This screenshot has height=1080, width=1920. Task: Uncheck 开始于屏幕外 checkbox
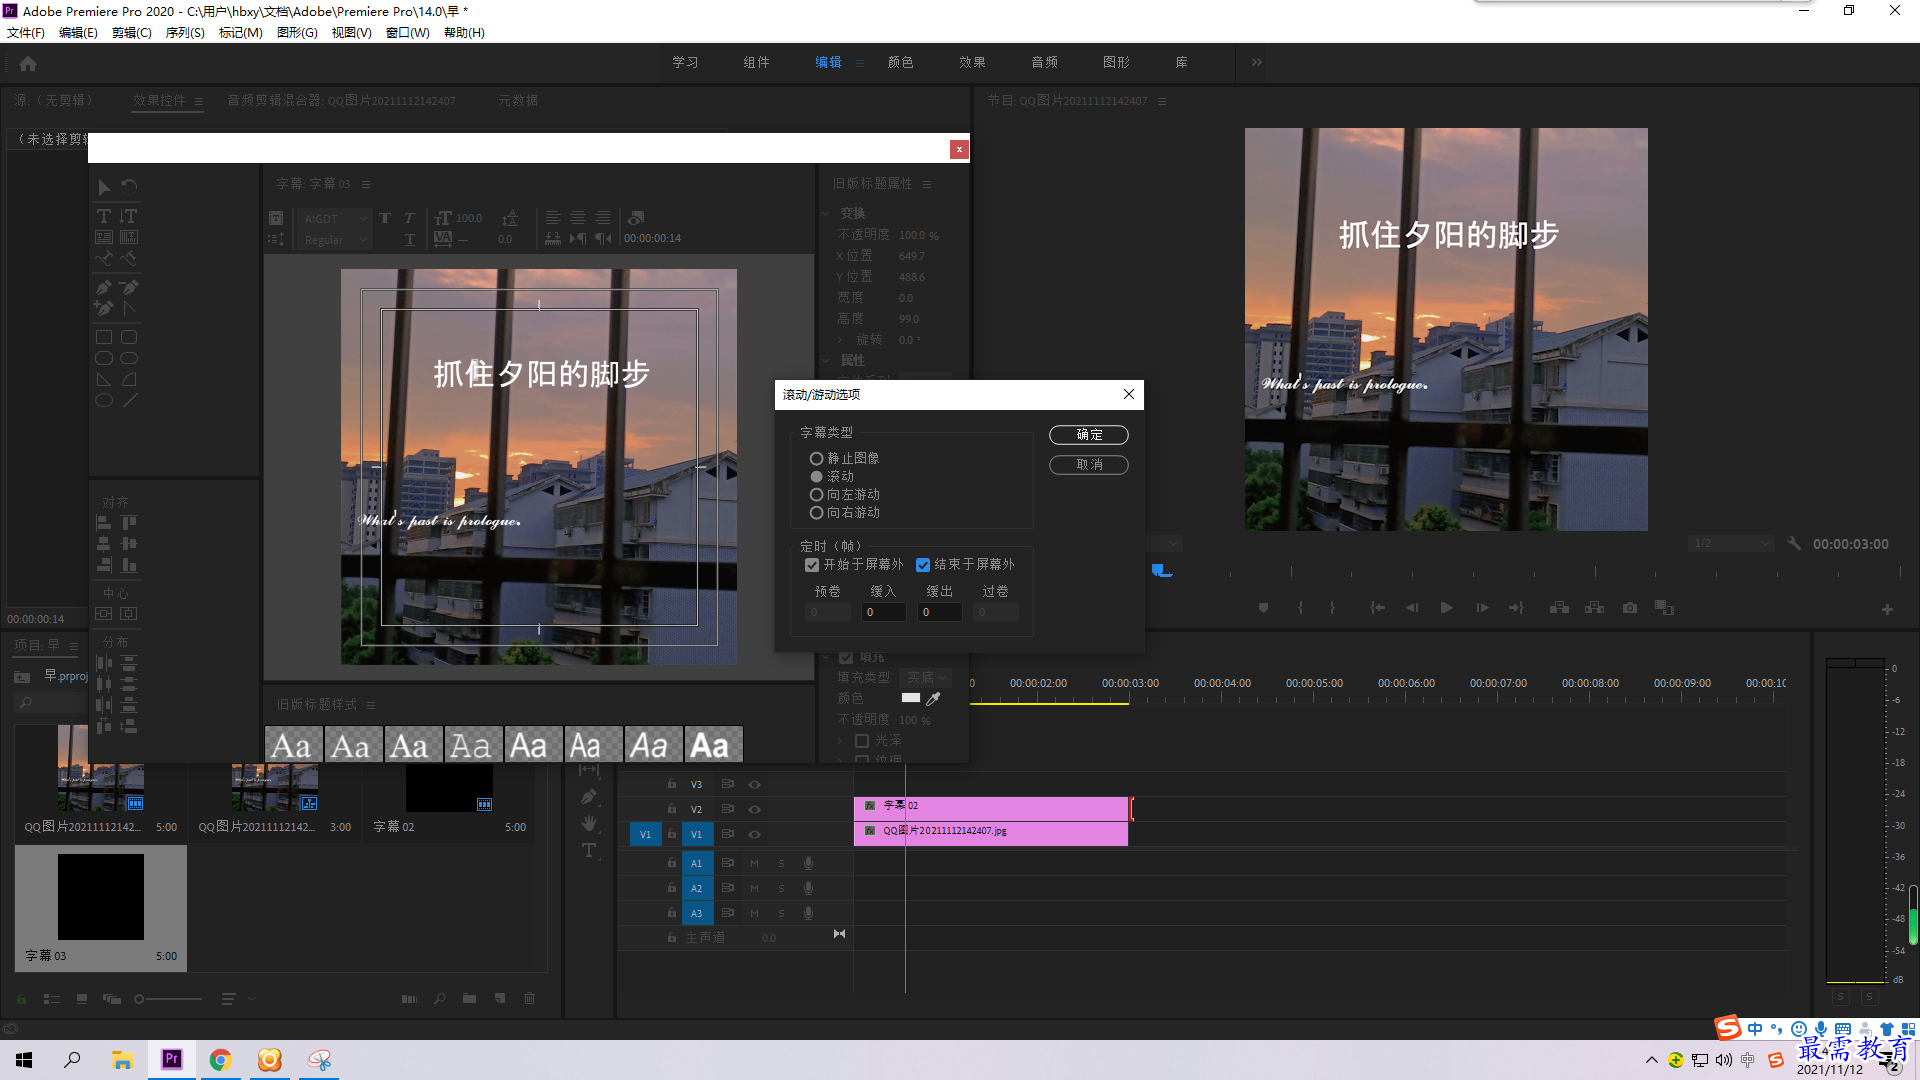812,565
